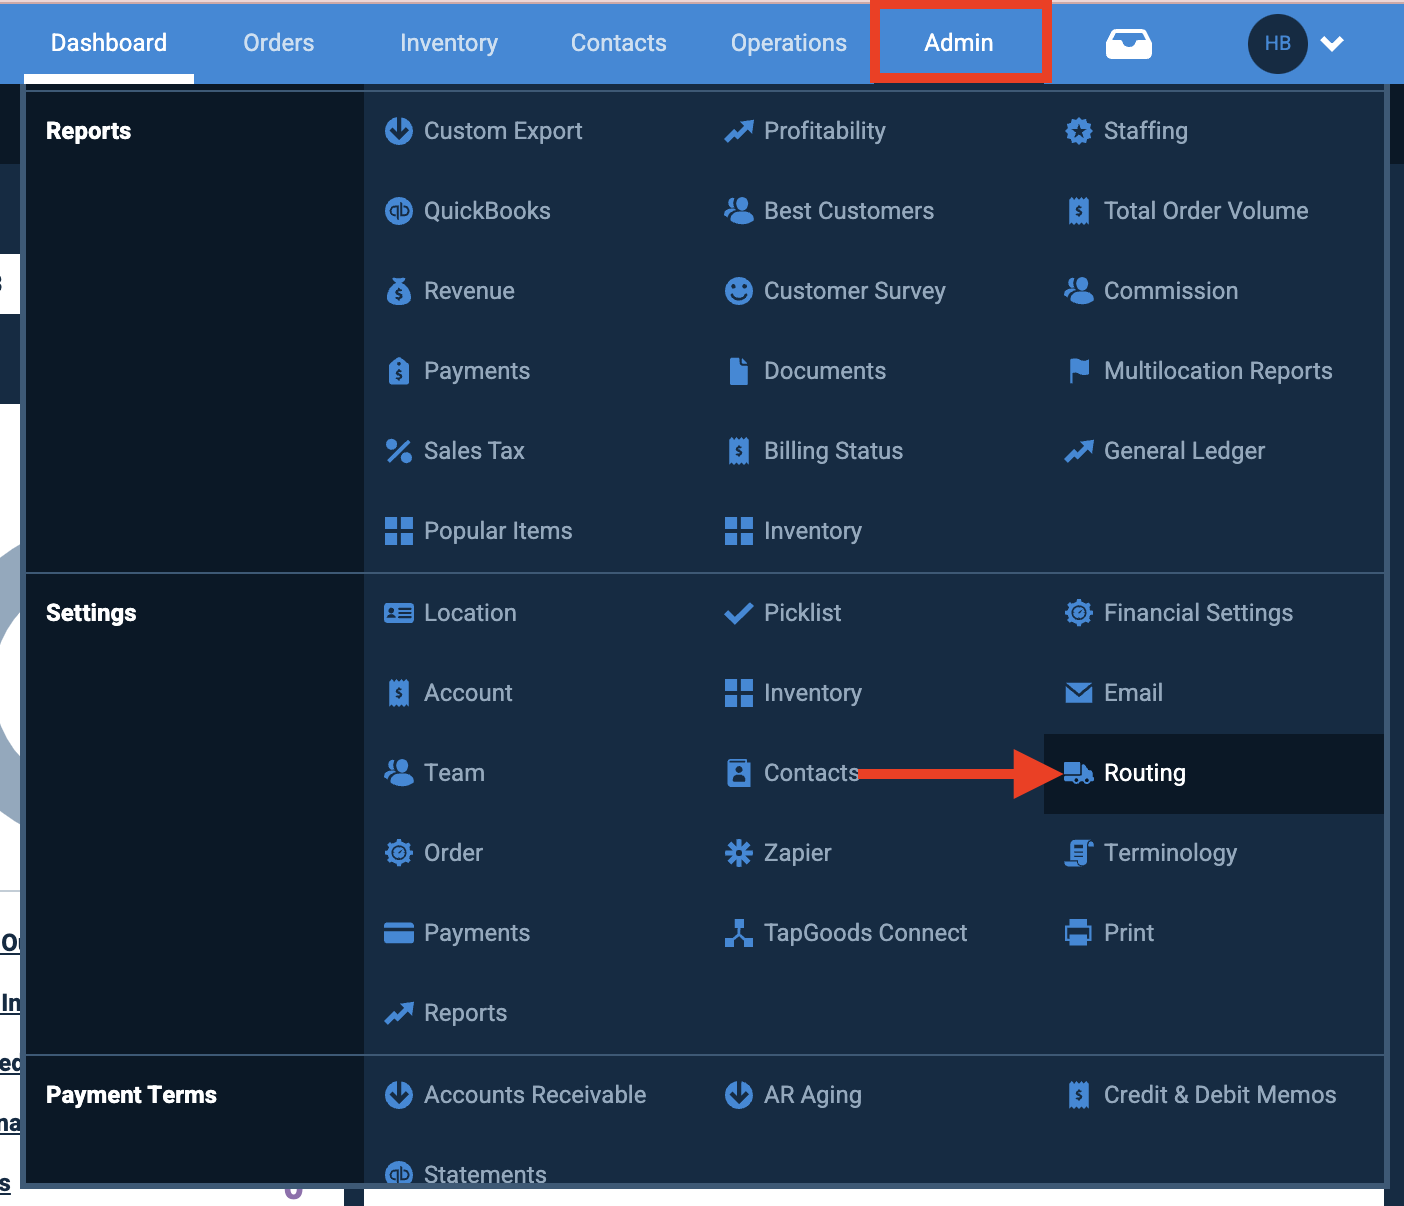This screenshot has height=1206, width=1404.
Task: Open Contacts under Settings
Action: [x=811, y=773]
